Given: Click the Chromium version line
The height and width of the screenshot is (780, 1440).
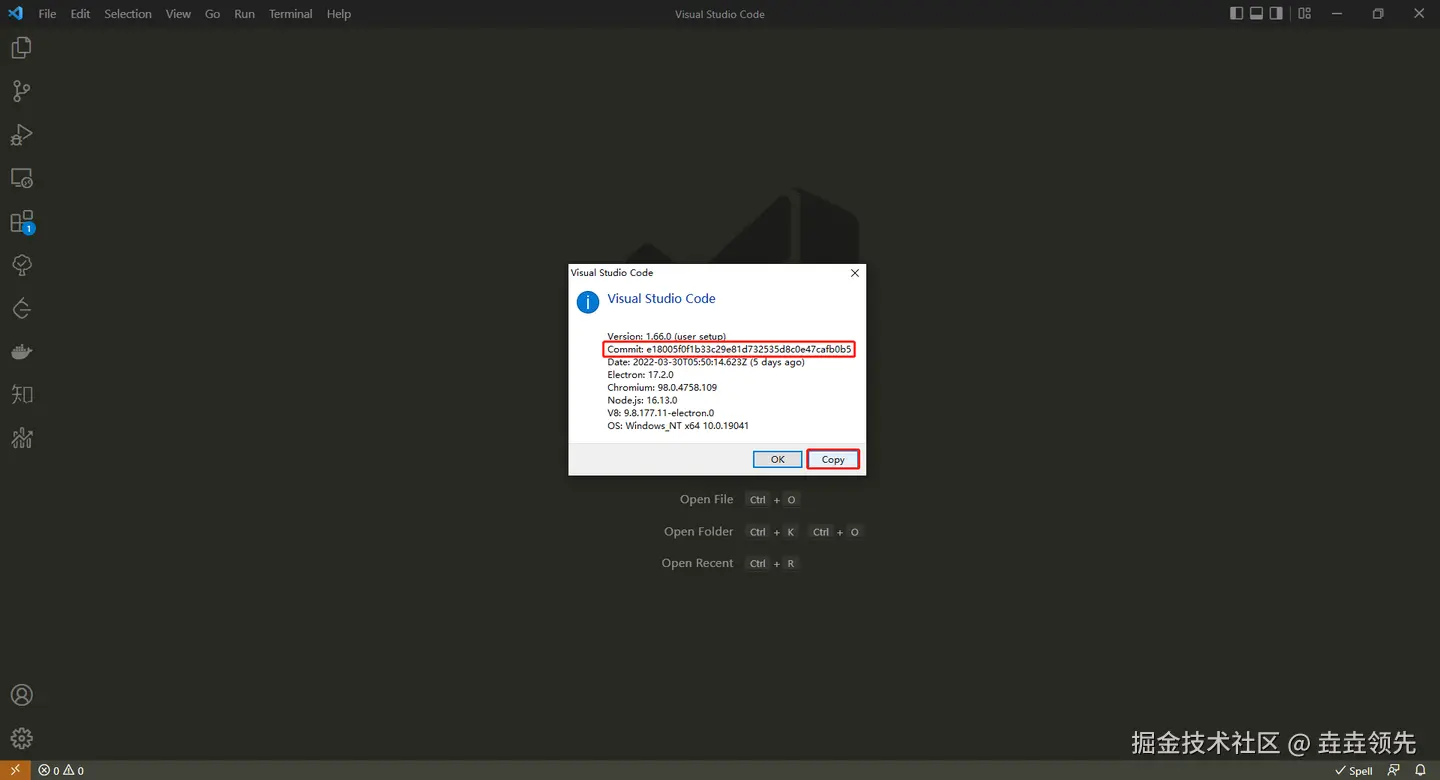Looking at the screenshot, I should coord(662,387).
